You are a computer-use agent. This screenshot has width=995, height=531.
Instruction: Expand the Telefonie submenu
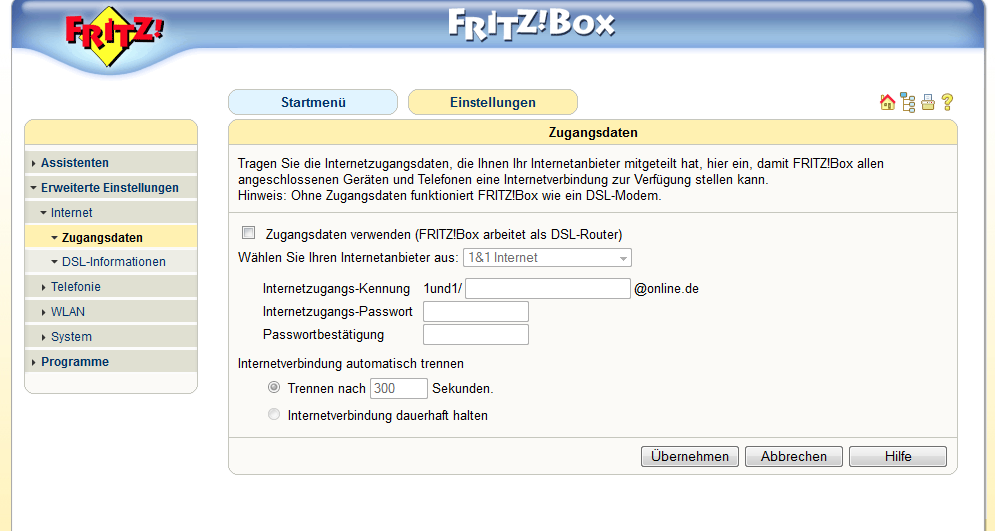coord(111,287)
